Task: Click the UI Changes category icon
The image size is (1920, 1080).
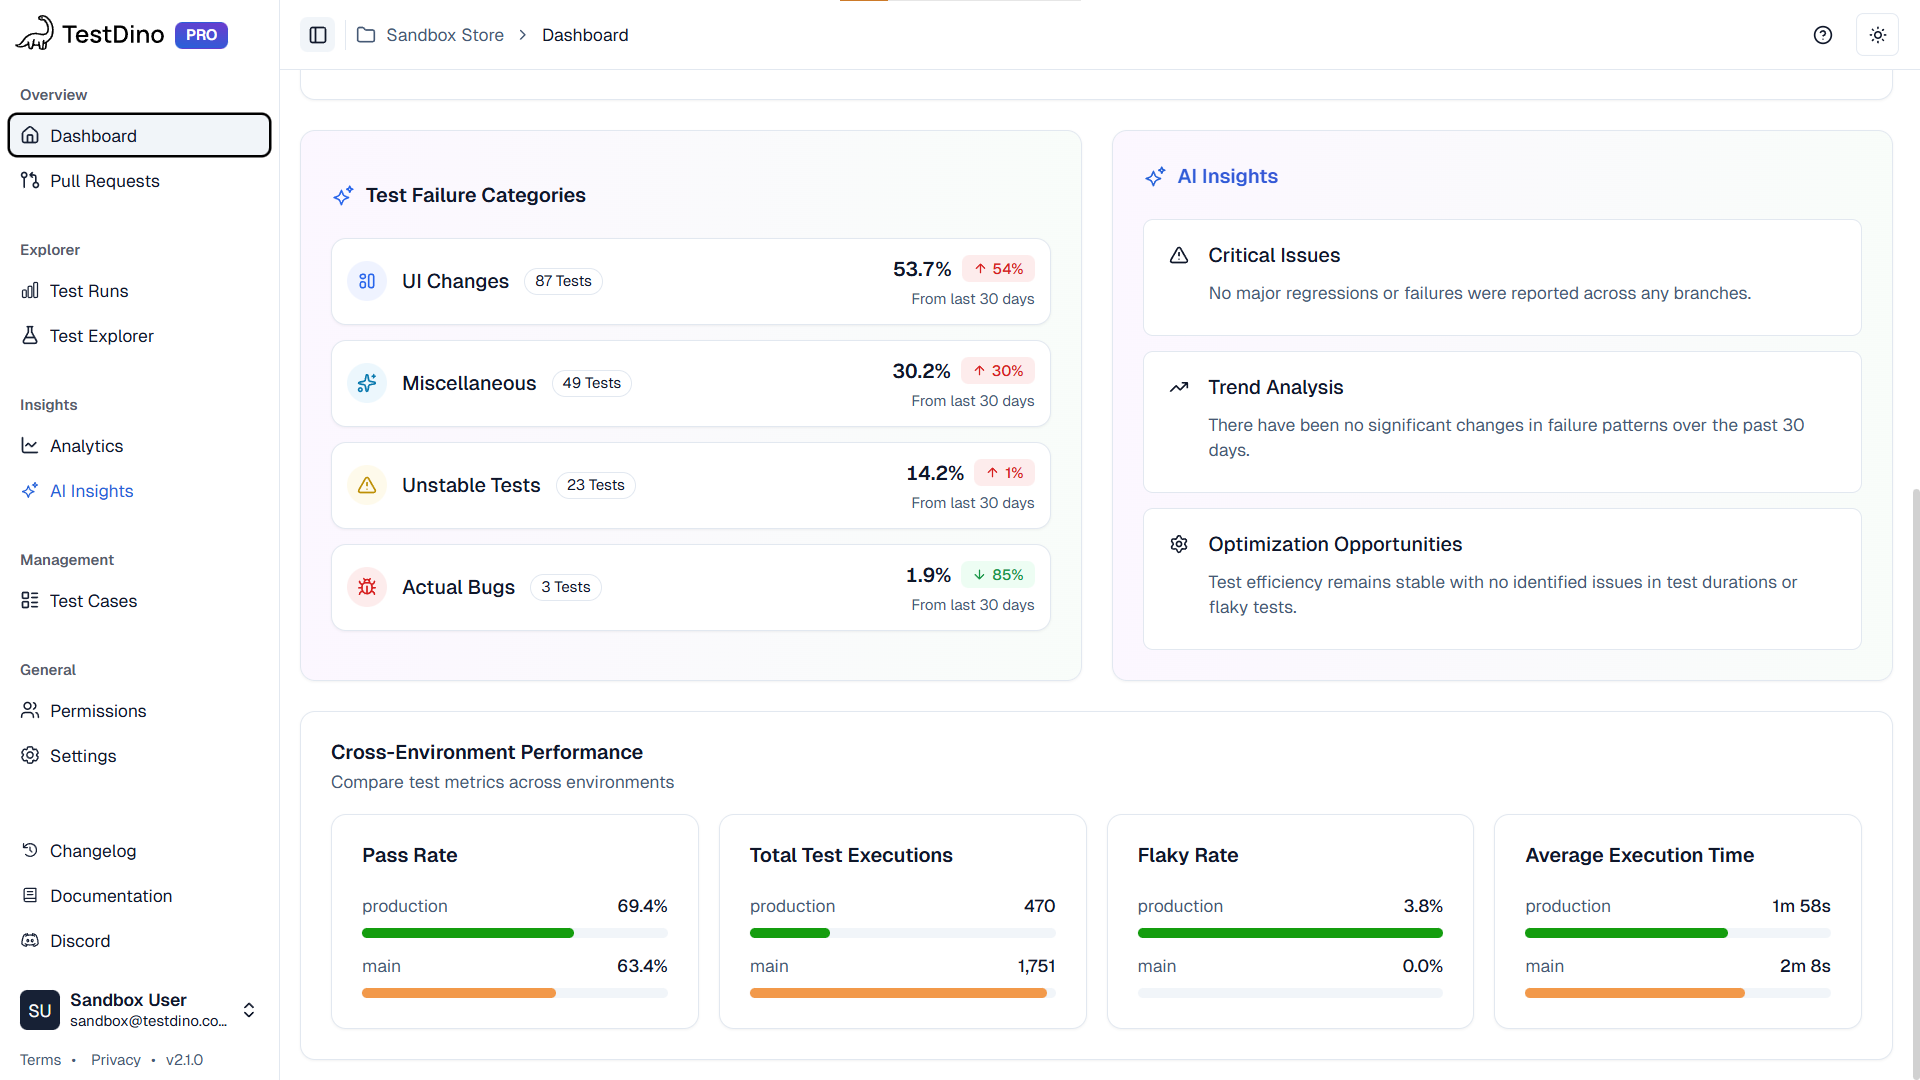Action: tap(367, 281)
